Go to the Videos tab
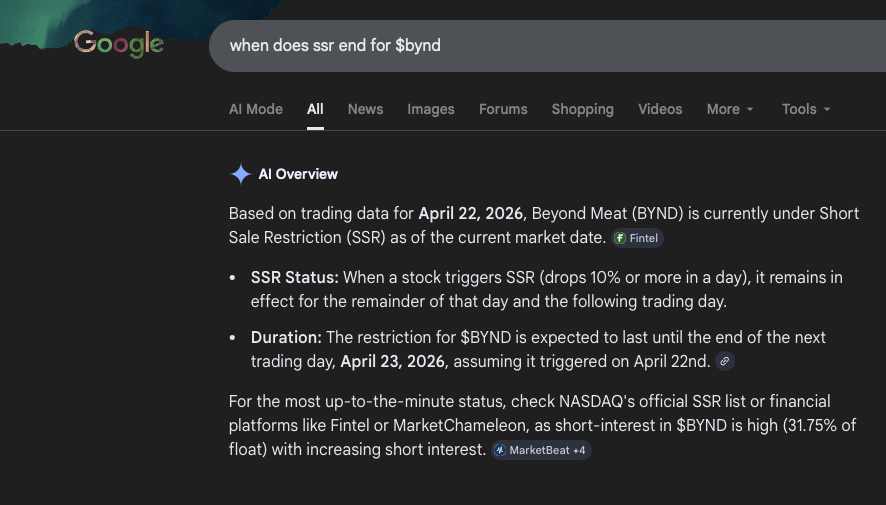Screen dimensions: 886x505 click(x=660, y=109)
